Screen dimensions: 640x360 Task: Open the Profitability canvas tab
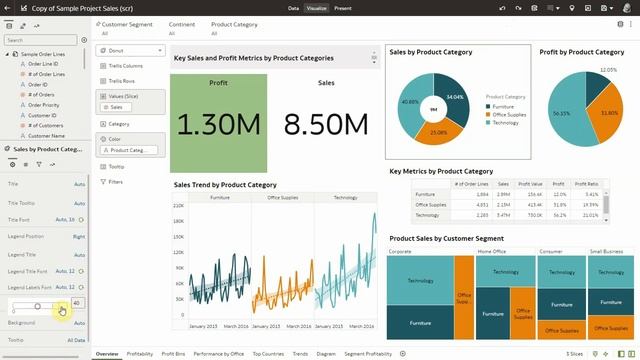[x=140, y=354]
